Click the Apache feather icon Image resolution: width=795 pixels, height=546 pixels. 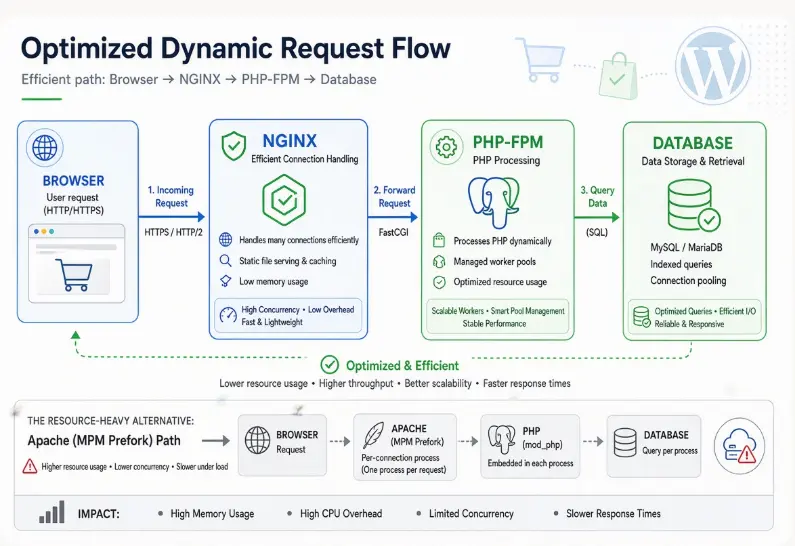click(x=374, y=435)
